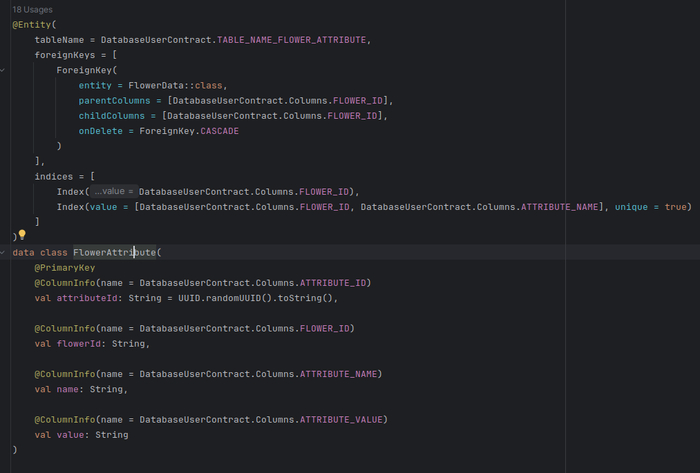Click the onDelete parameter name
Image resolution: width=700 pixels, height=473 pixels.
103,131
